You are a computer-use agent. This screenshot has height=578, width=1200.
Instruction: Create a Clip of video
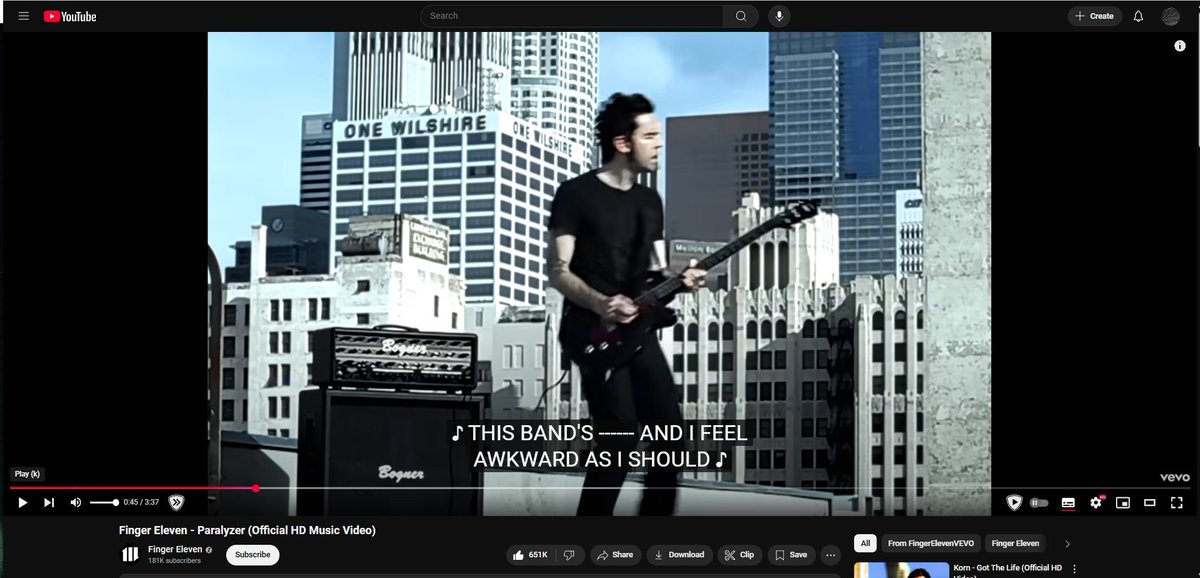click(740, 554)
